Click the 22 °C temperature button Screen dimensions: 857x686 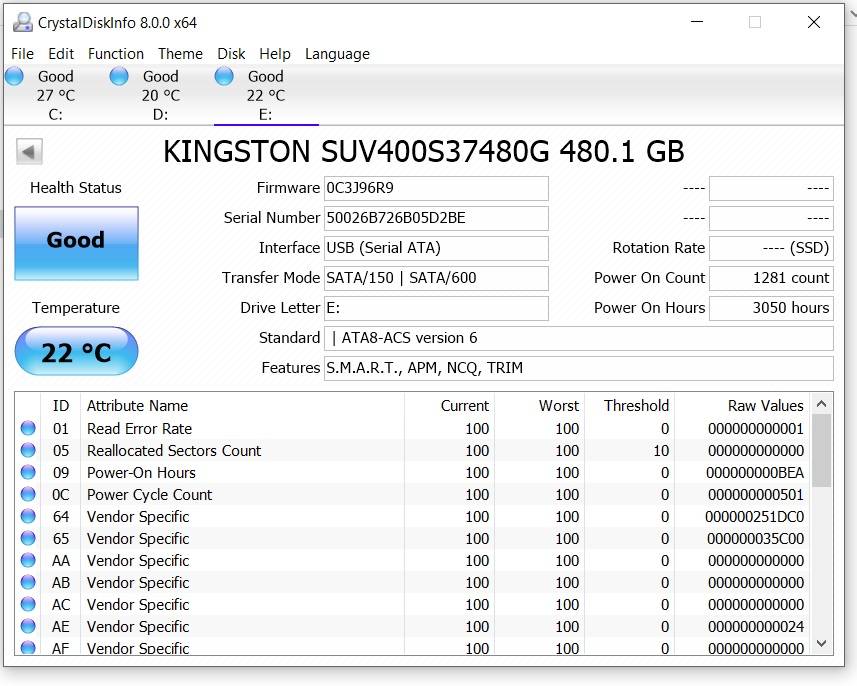[76, 352]
